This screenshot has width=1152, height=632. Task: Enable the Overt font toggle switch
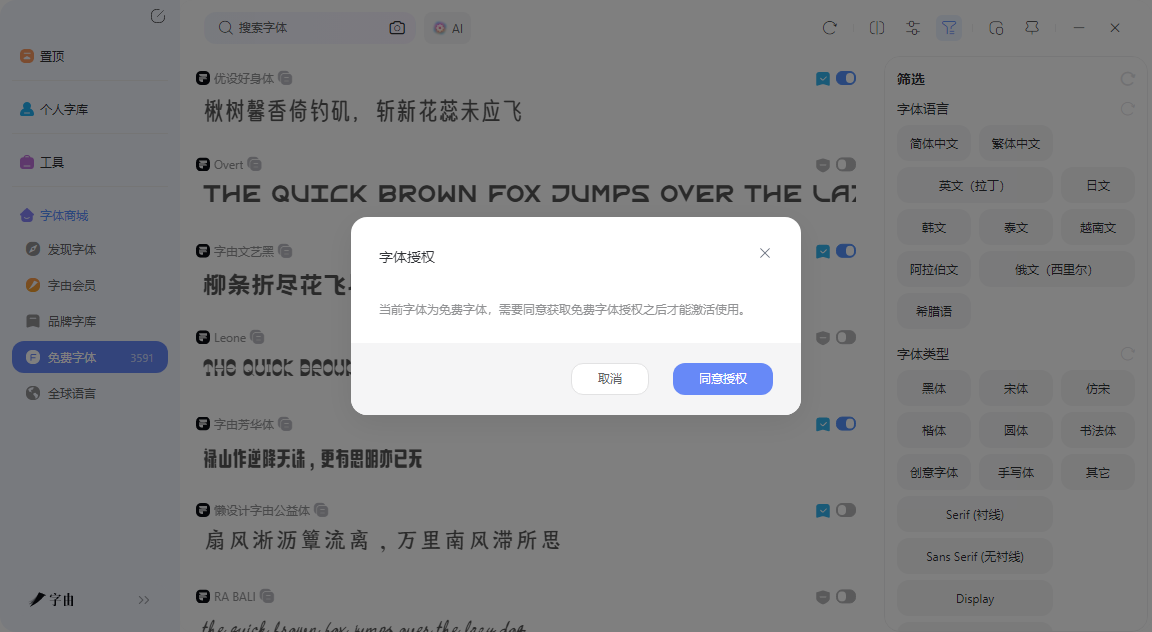[x=846, y=164]
